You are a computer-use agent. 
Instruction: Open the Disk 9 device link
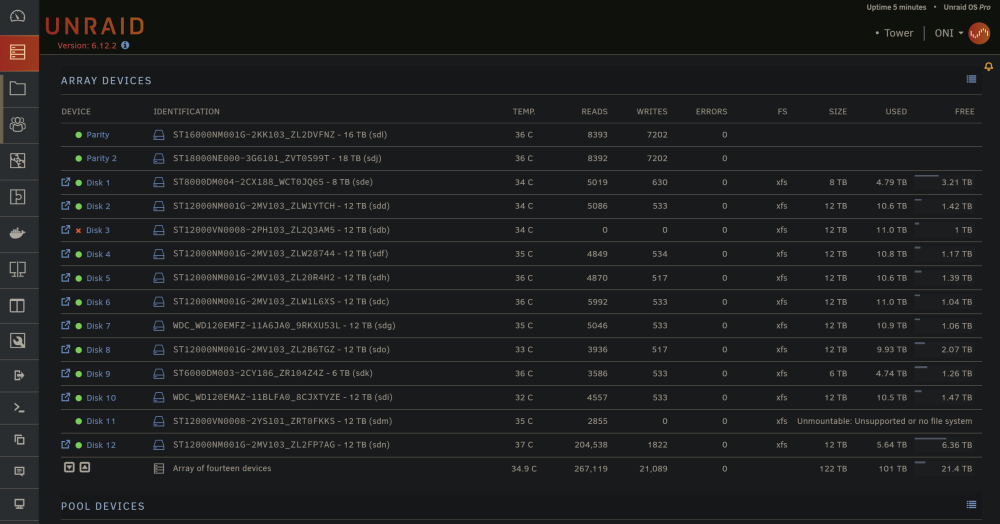point(98,374)
